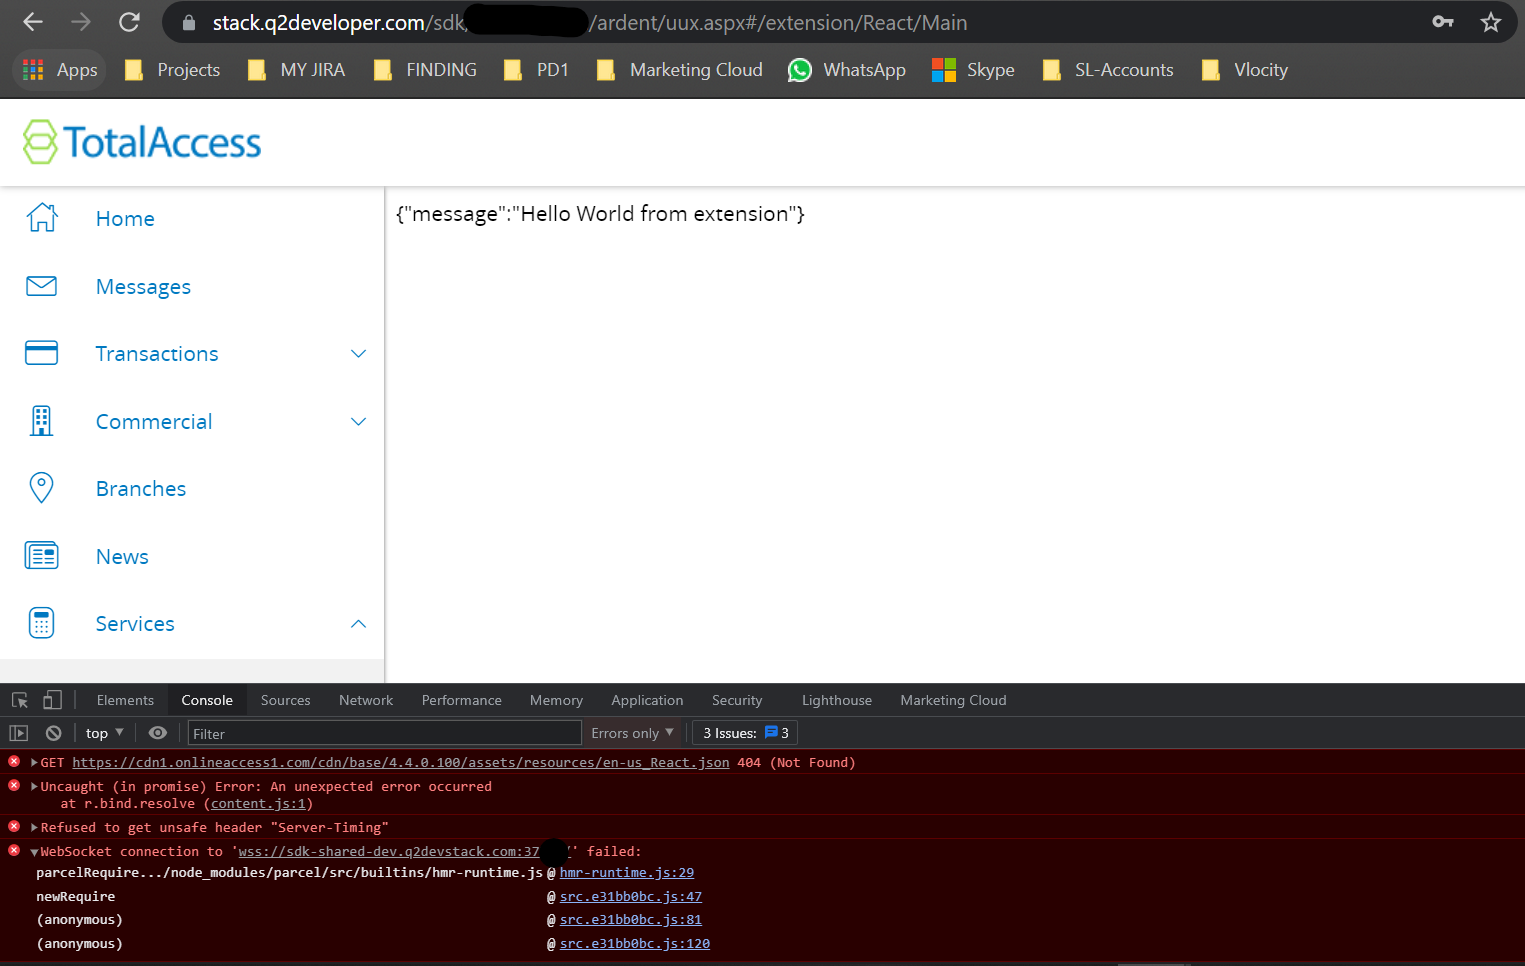Open the Marketing Cloud bookmarks folder
The width and height of the screenshot is (1525, 966).
point(680,70)
